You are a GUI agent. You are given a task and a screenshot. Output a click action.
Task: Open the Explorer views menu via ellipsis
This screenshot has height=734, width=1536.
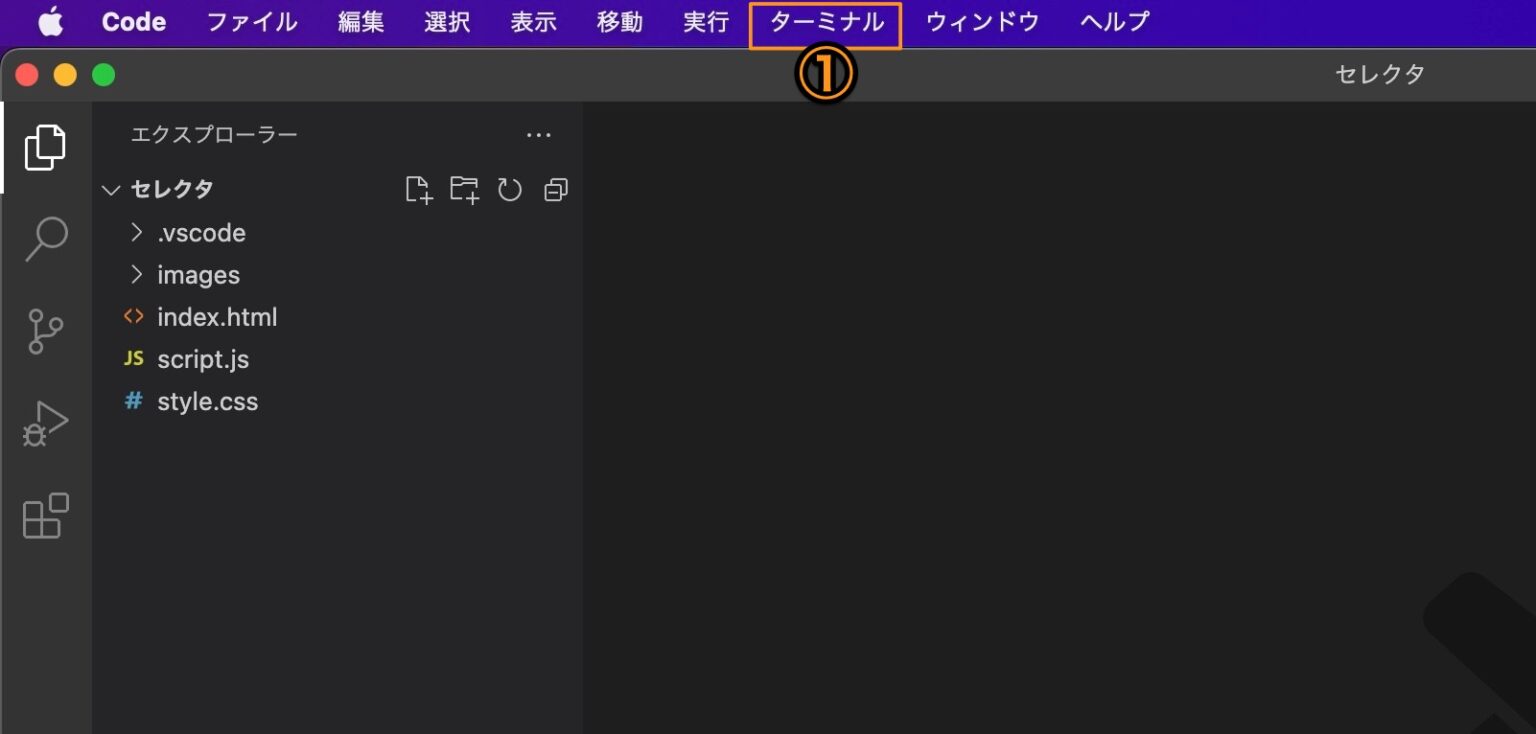[539, 135]
